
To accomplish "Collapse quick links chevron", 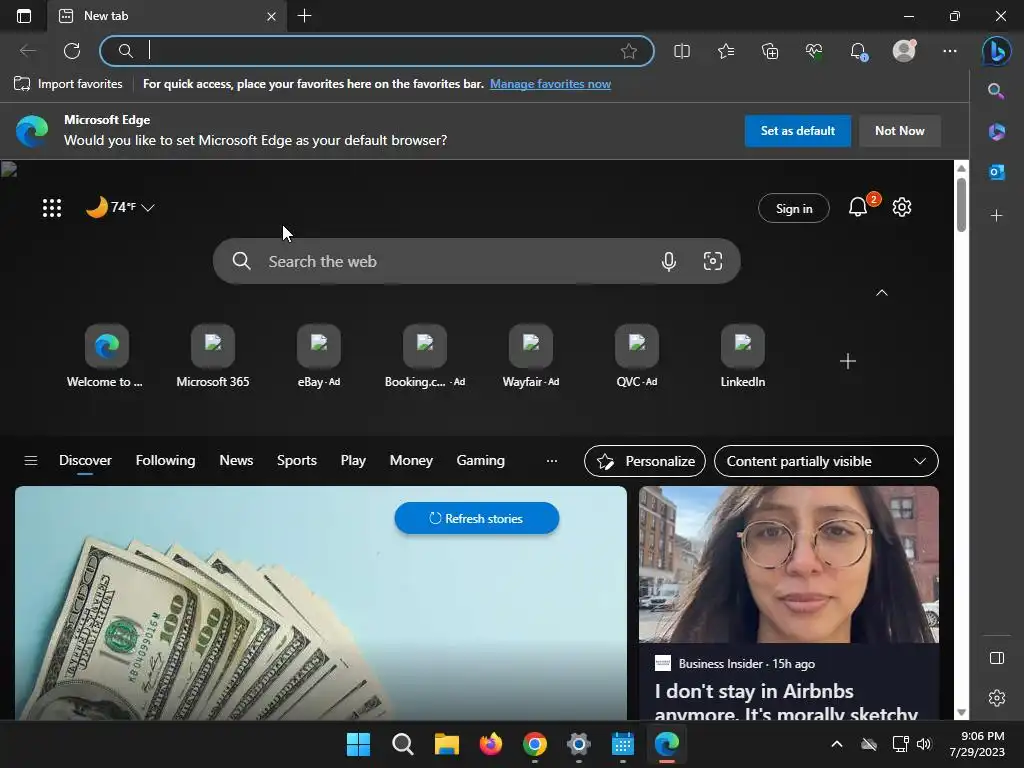I will coord(882,293).
